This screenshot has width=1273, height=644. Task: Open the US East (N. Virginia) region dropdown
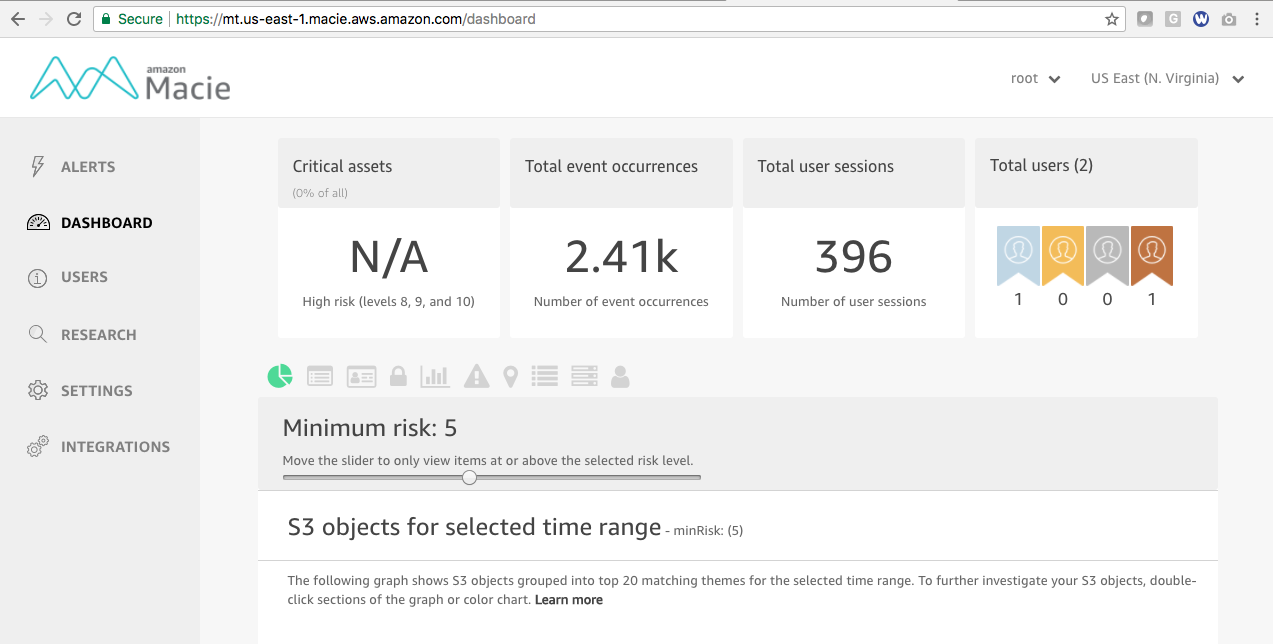[1167, 79]
